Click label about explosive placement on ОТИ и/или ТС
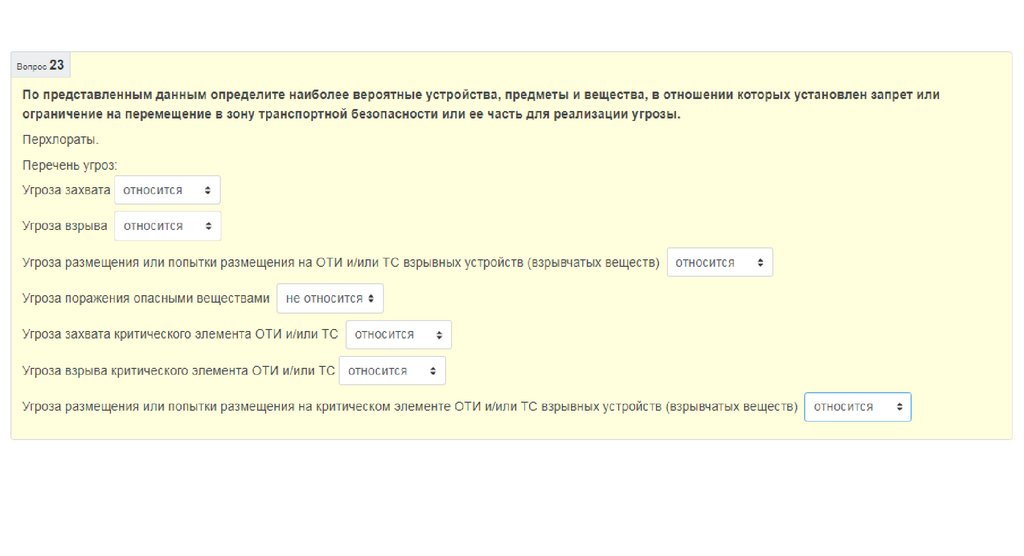Viewport: 1024px width, 556px height. 340,262
